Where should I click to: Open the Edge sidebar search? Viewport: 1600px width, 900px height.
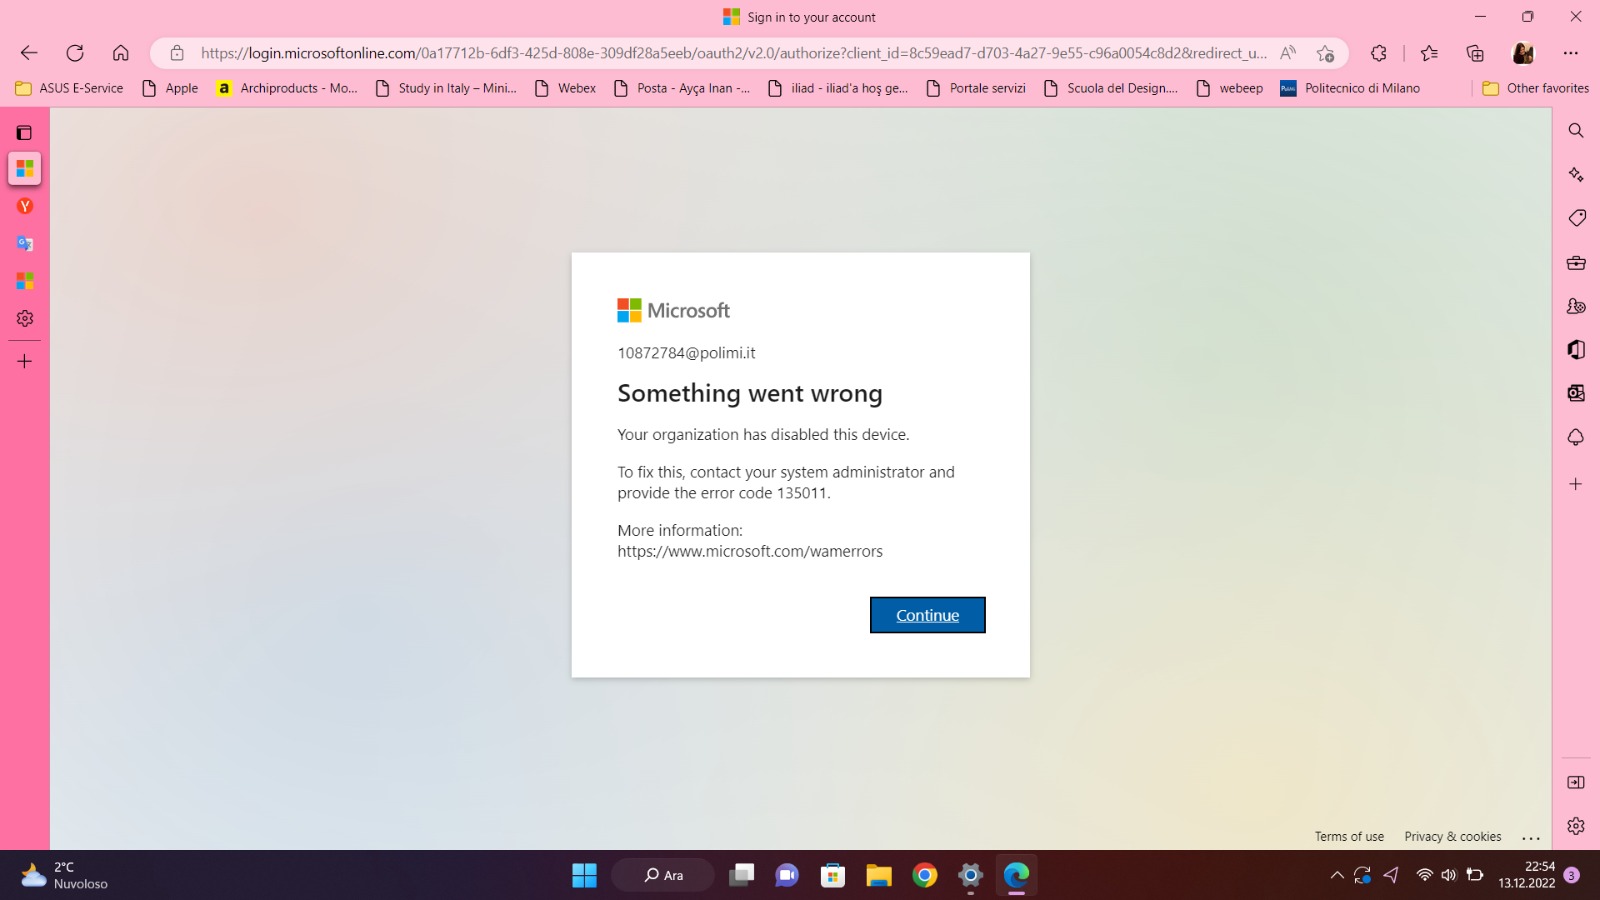click(1576, 131)
